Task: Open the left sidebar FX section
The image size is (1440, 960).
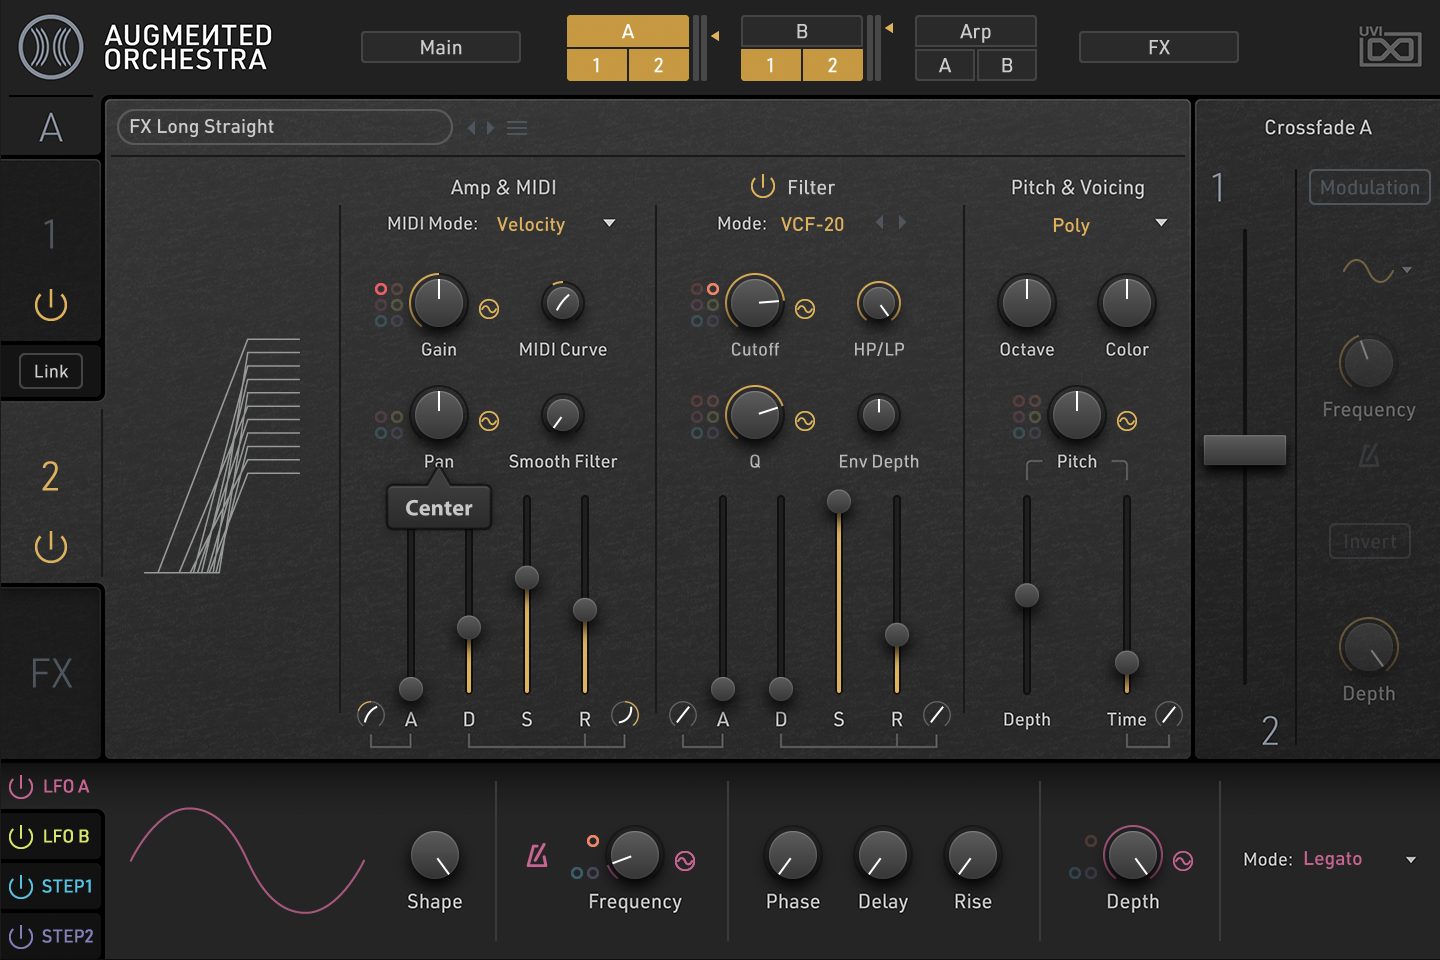Action: click(x=51, y=673)
